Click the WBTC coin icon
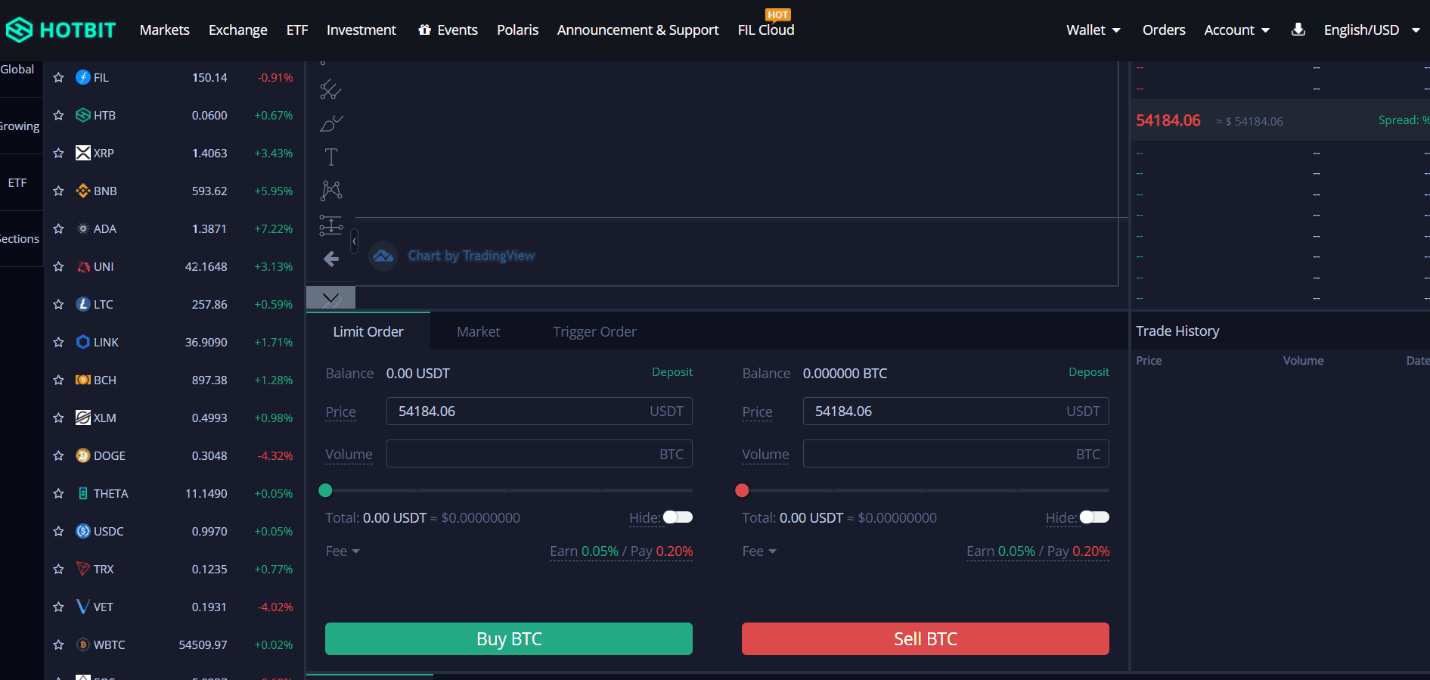The height and width of the screenshot is (680, 1430). [x=83, y=645]
